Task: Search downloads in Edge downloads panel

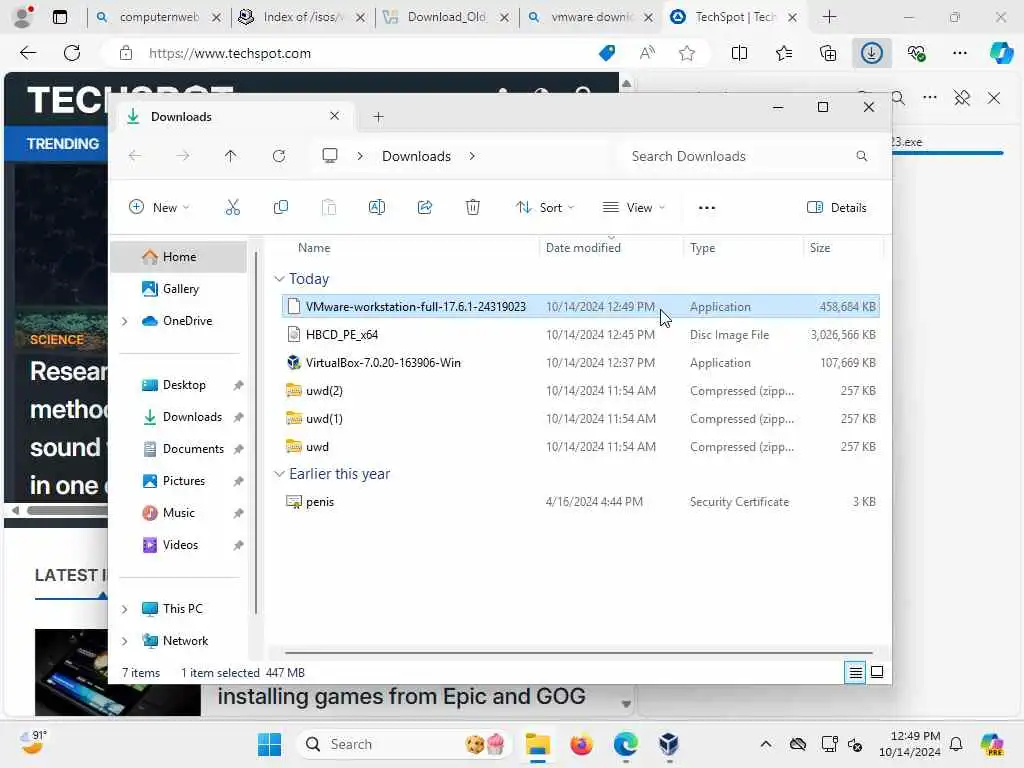Action: coord(898,99)
